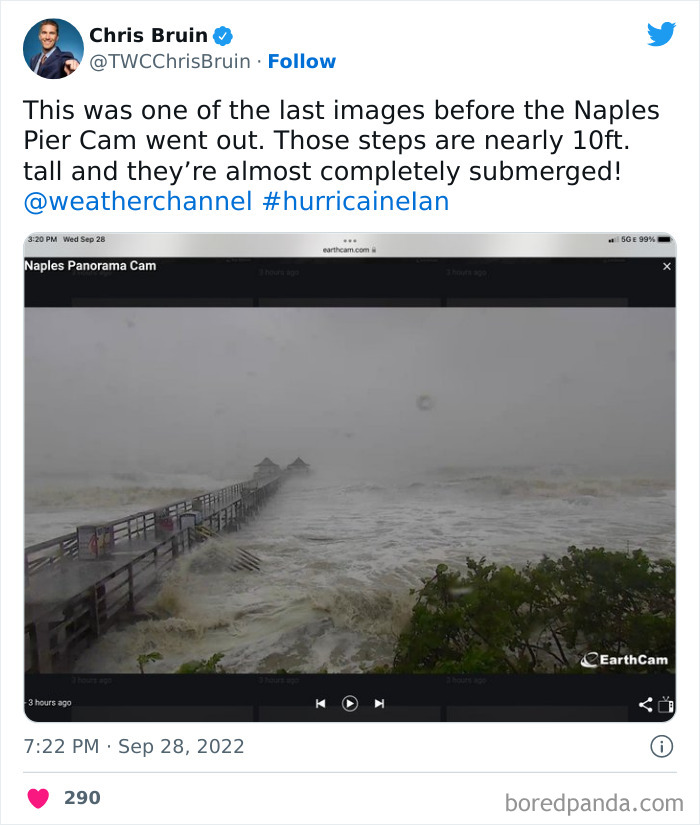This screenshot has width=700, height=825.
Task: Skip to the previous webcam frame
Action: (x=320, y=703)
